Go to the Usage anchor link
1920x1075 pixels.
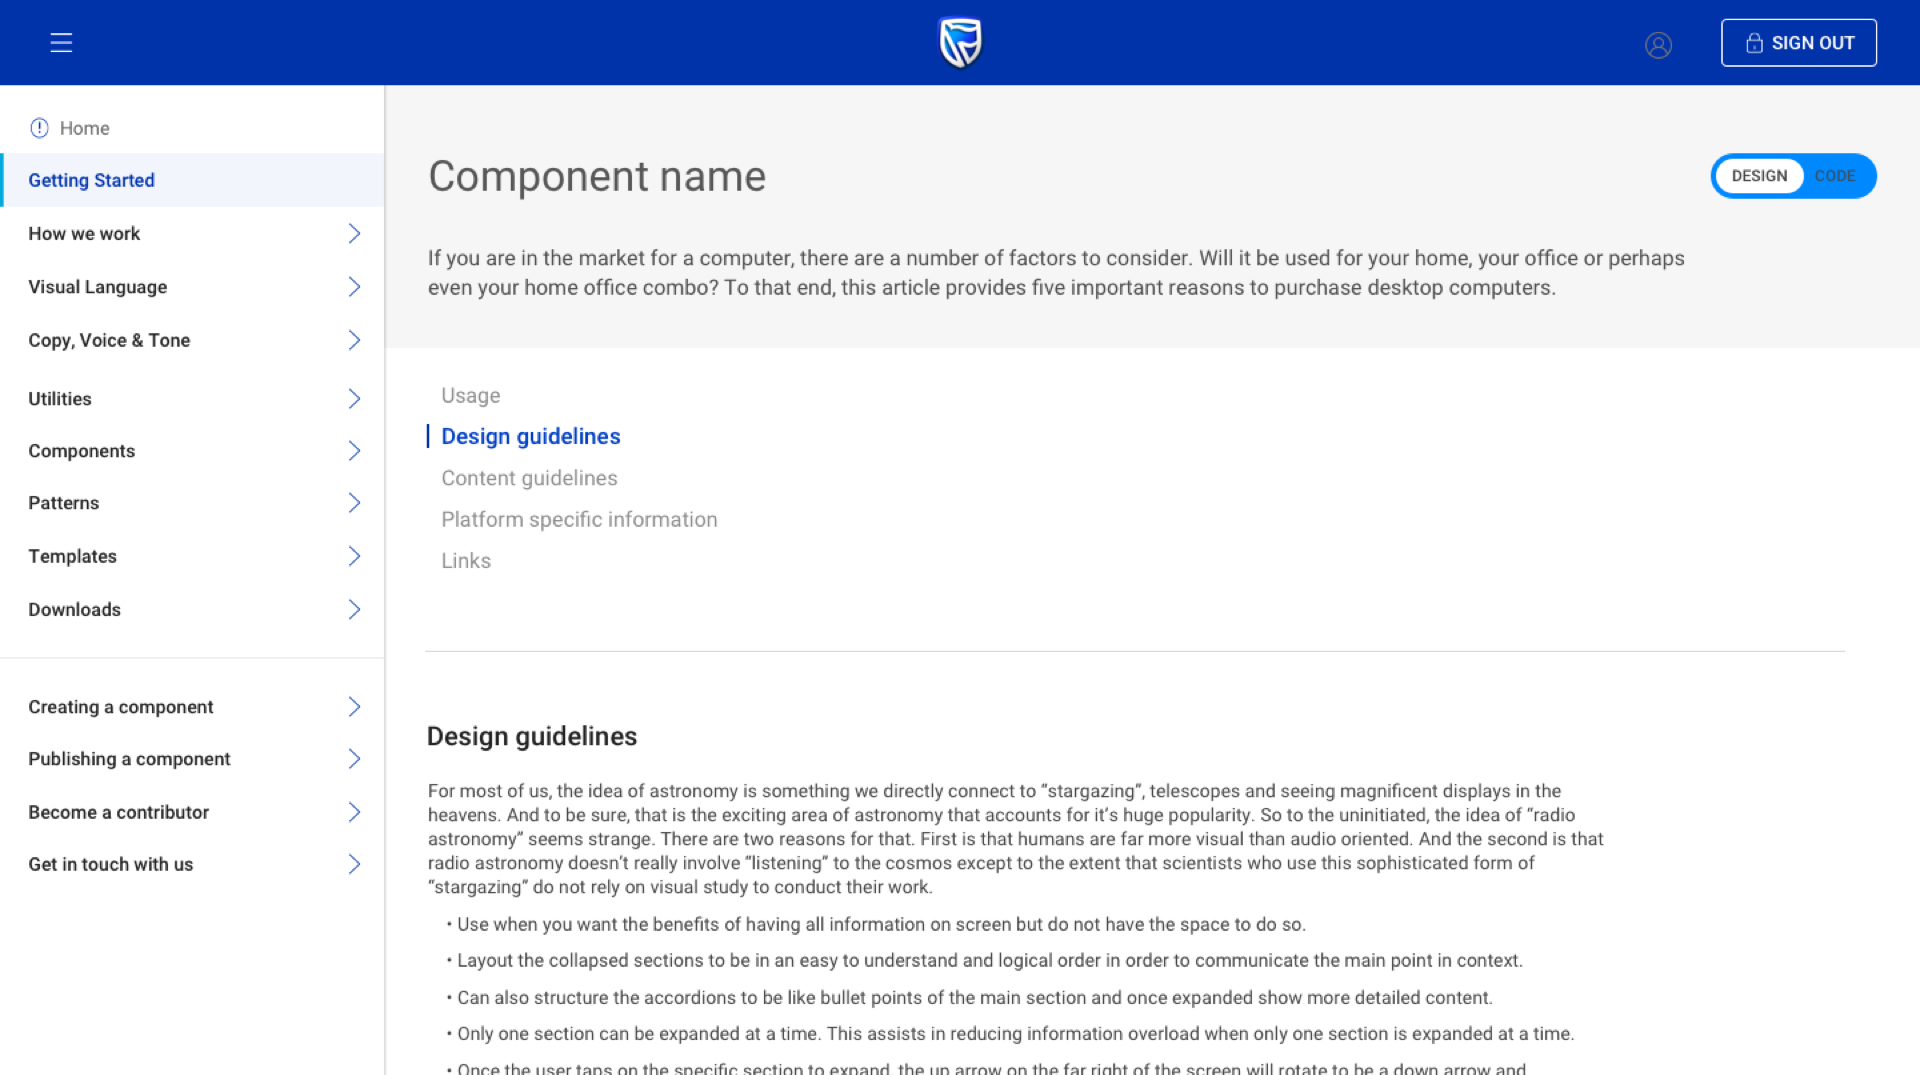pyautogui.click(x=471, y=396)
